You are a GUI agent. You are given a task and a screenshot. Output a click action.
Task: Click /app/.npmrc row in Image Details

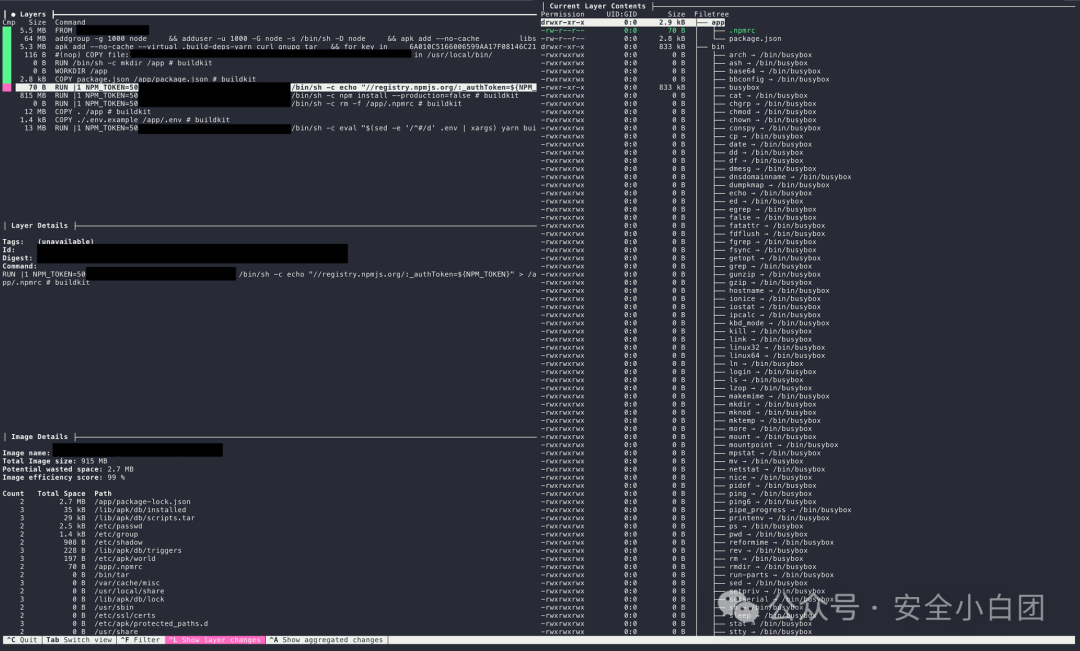(81, 566)
